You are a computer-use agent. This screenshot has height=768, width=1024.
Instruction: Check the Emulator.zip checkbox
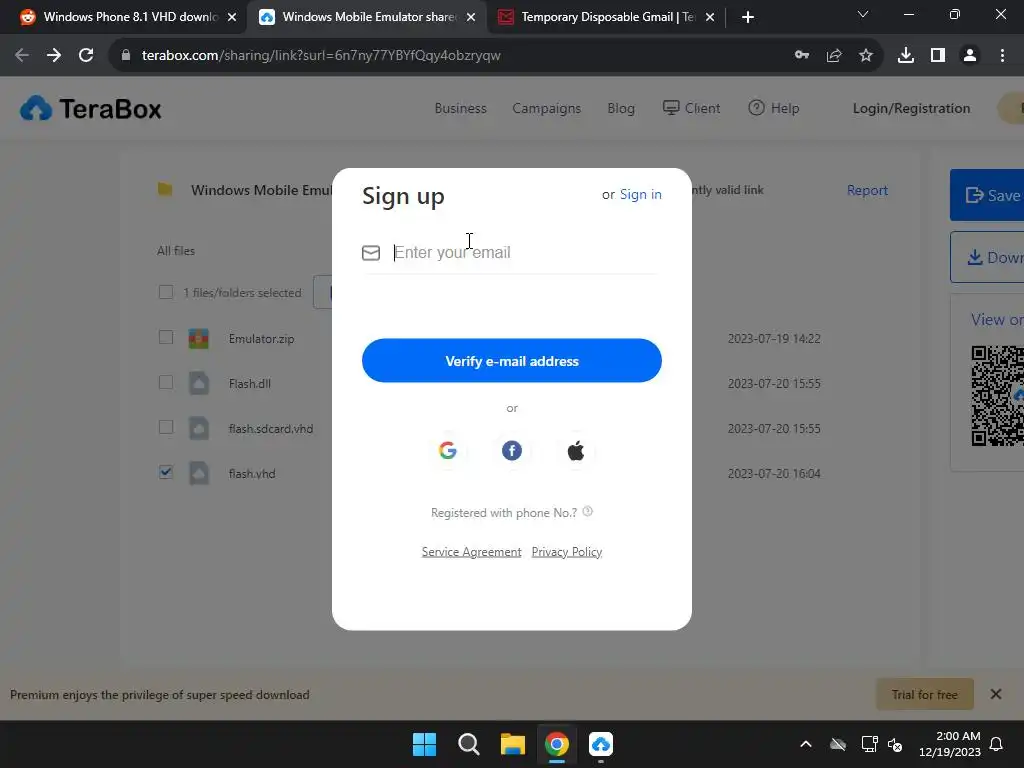(166, 338)
